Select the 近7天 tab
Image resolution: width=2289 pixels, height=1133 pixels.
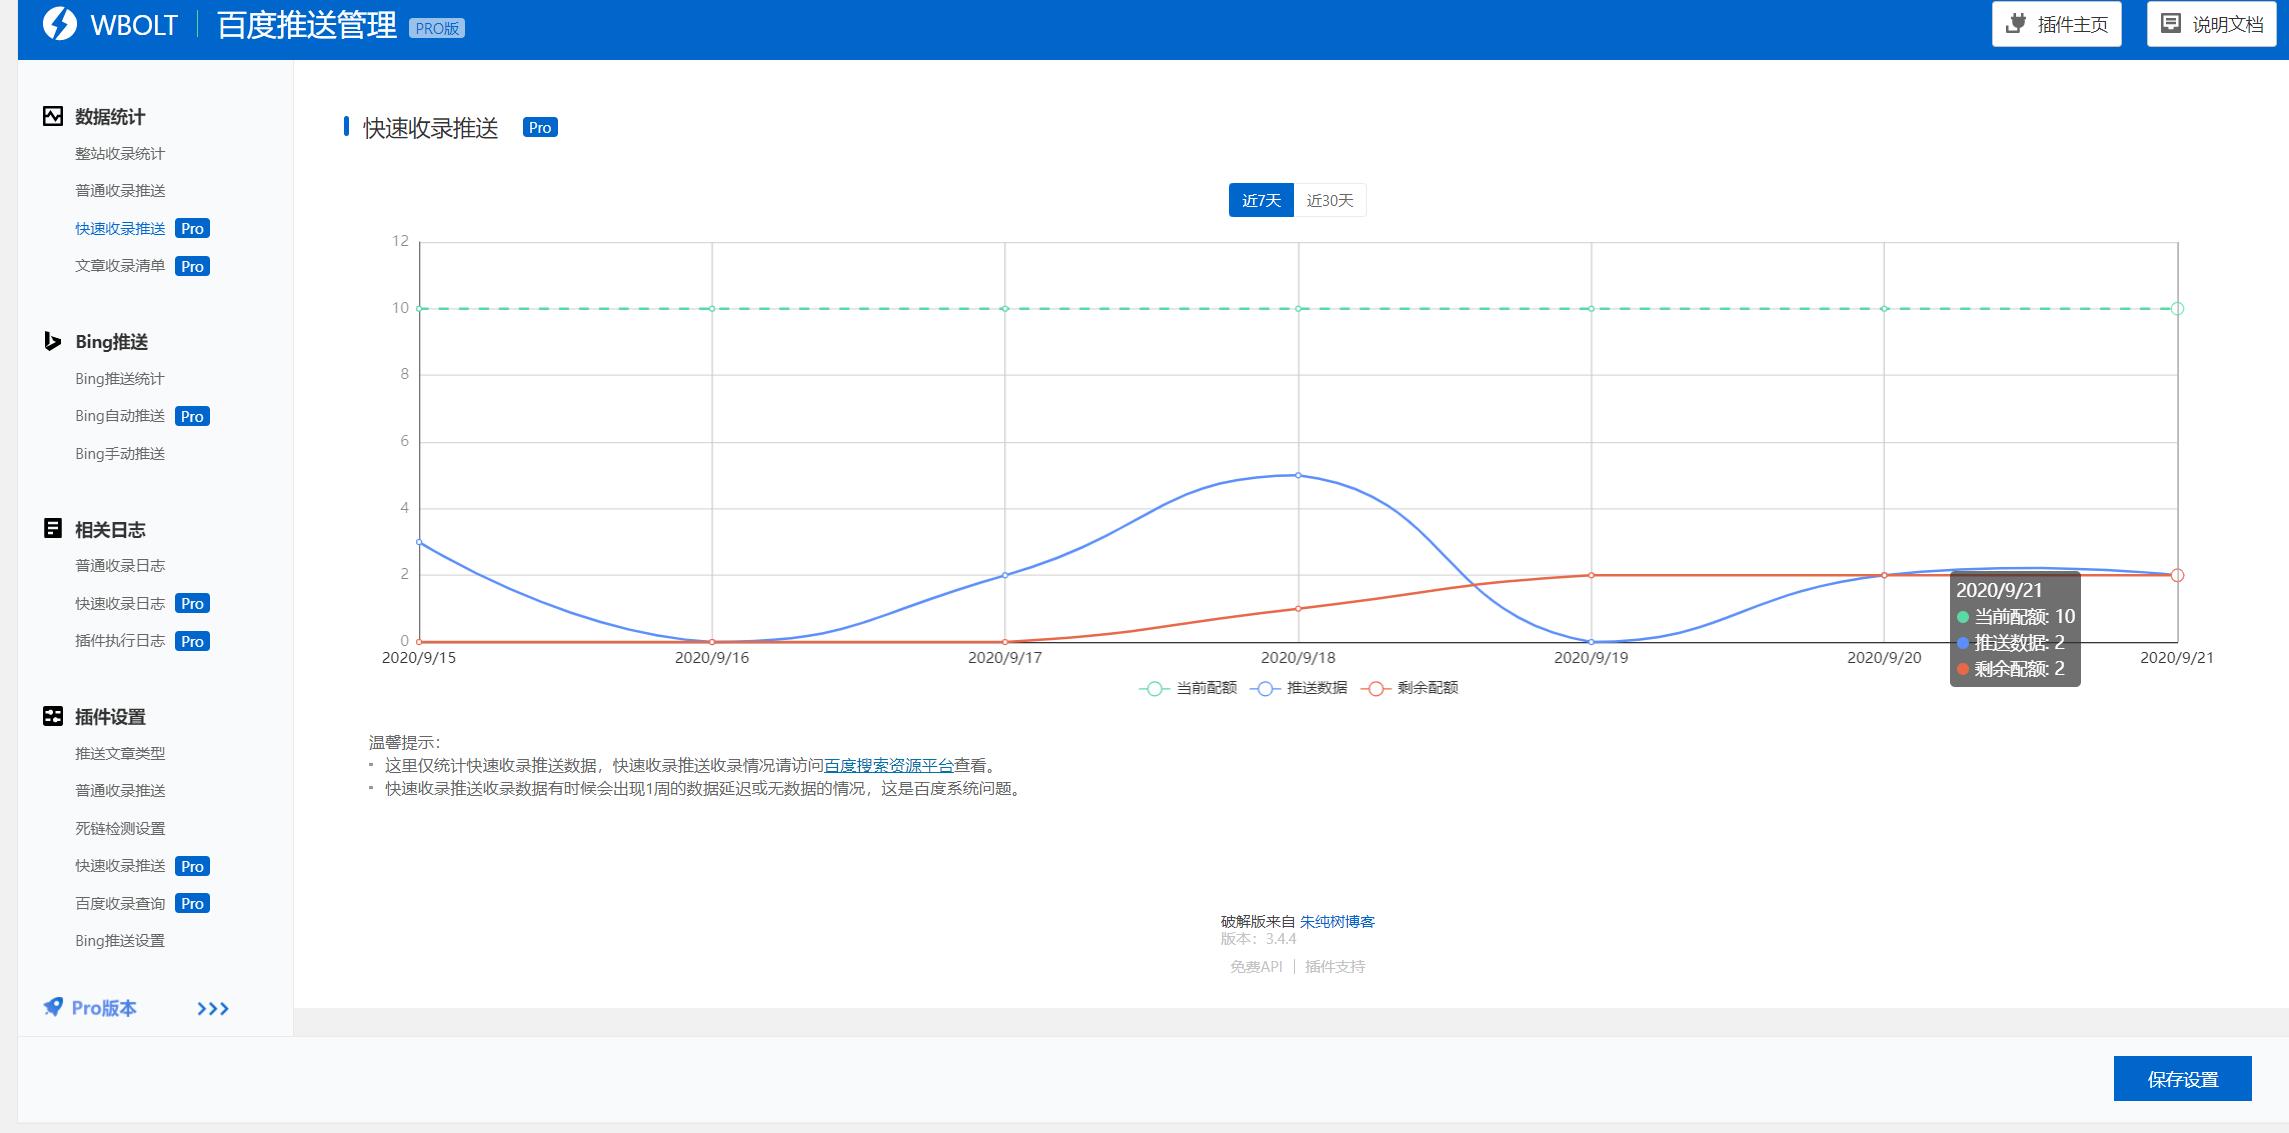point(1261,200)
